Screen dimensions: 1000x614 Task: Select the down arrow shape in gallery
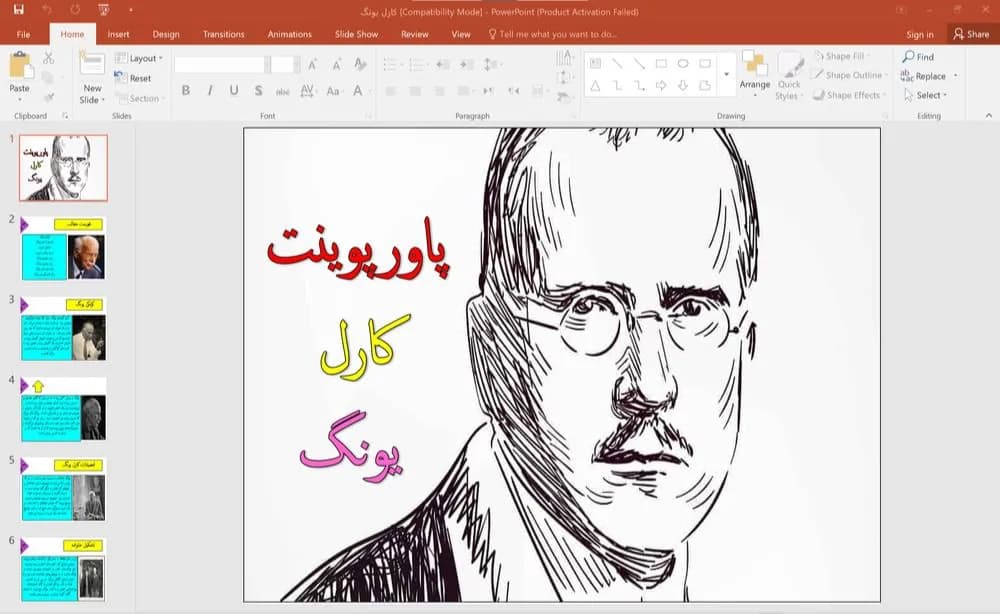683,85
